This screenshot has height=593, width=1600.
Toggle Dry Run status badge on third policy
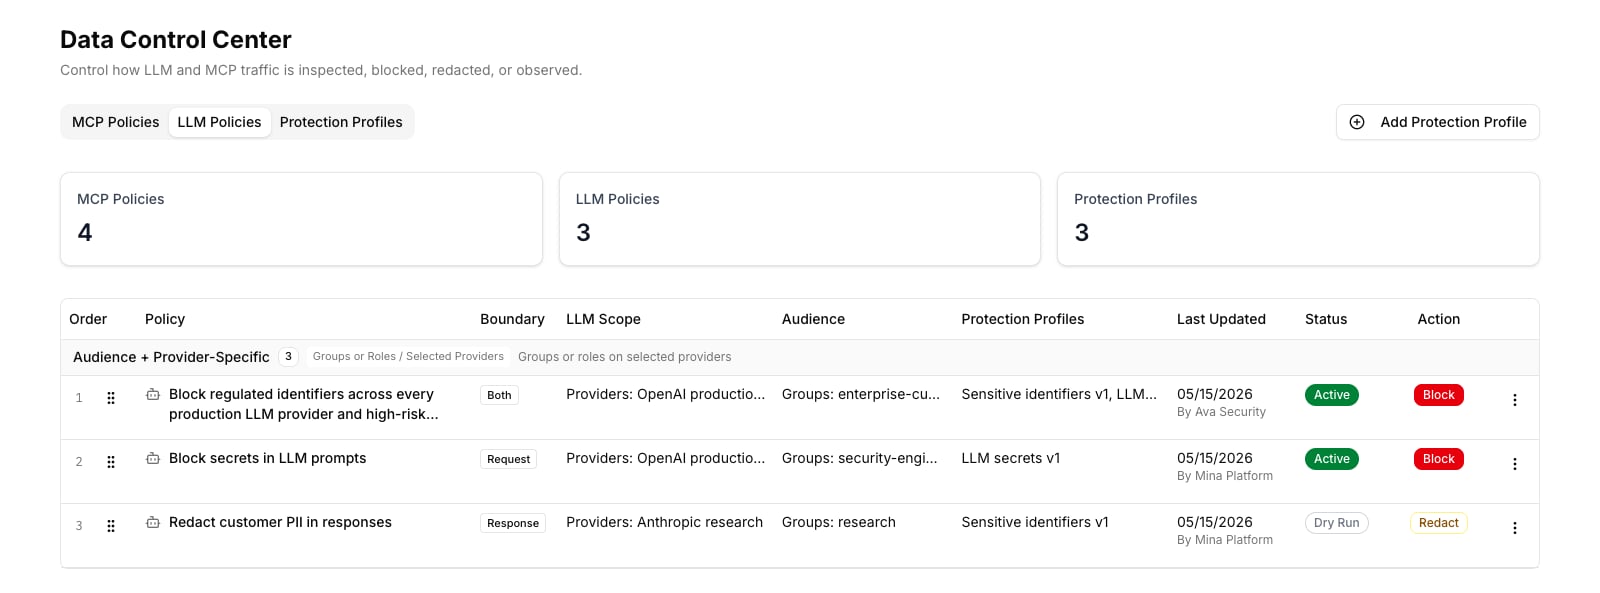click(x=1336, y=523)
